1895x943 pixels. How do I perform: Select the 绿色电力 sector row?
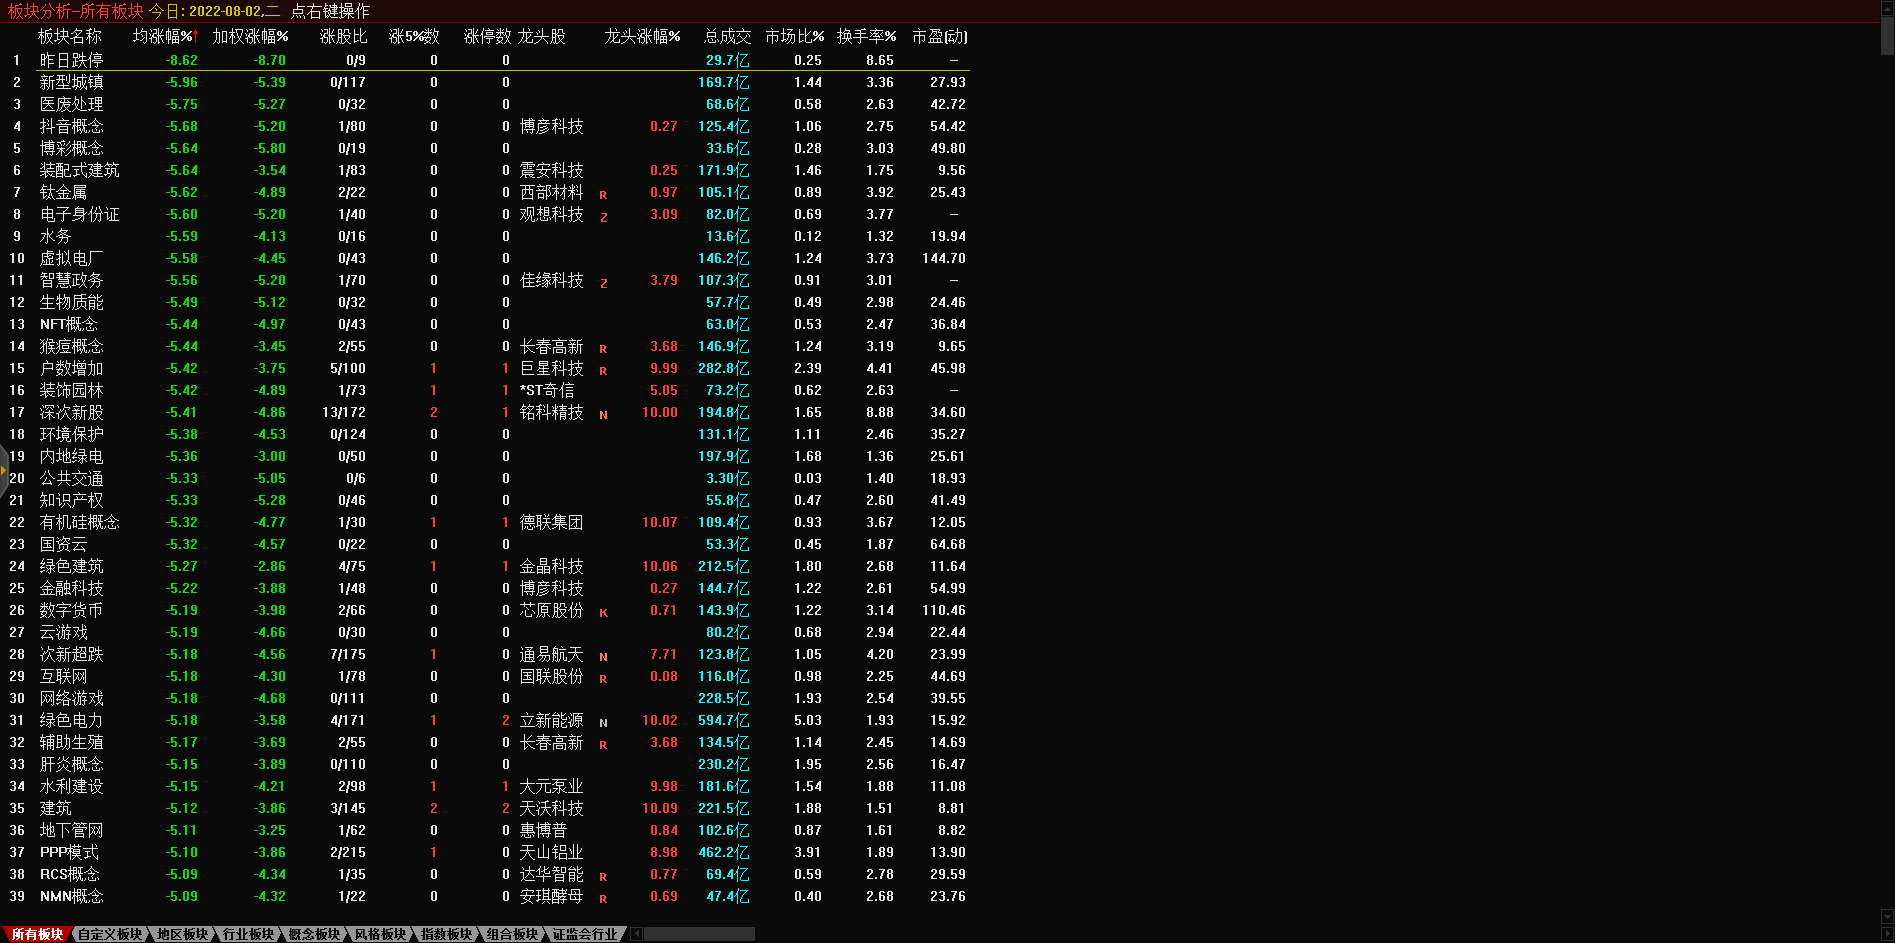click(x=71, y=720)
